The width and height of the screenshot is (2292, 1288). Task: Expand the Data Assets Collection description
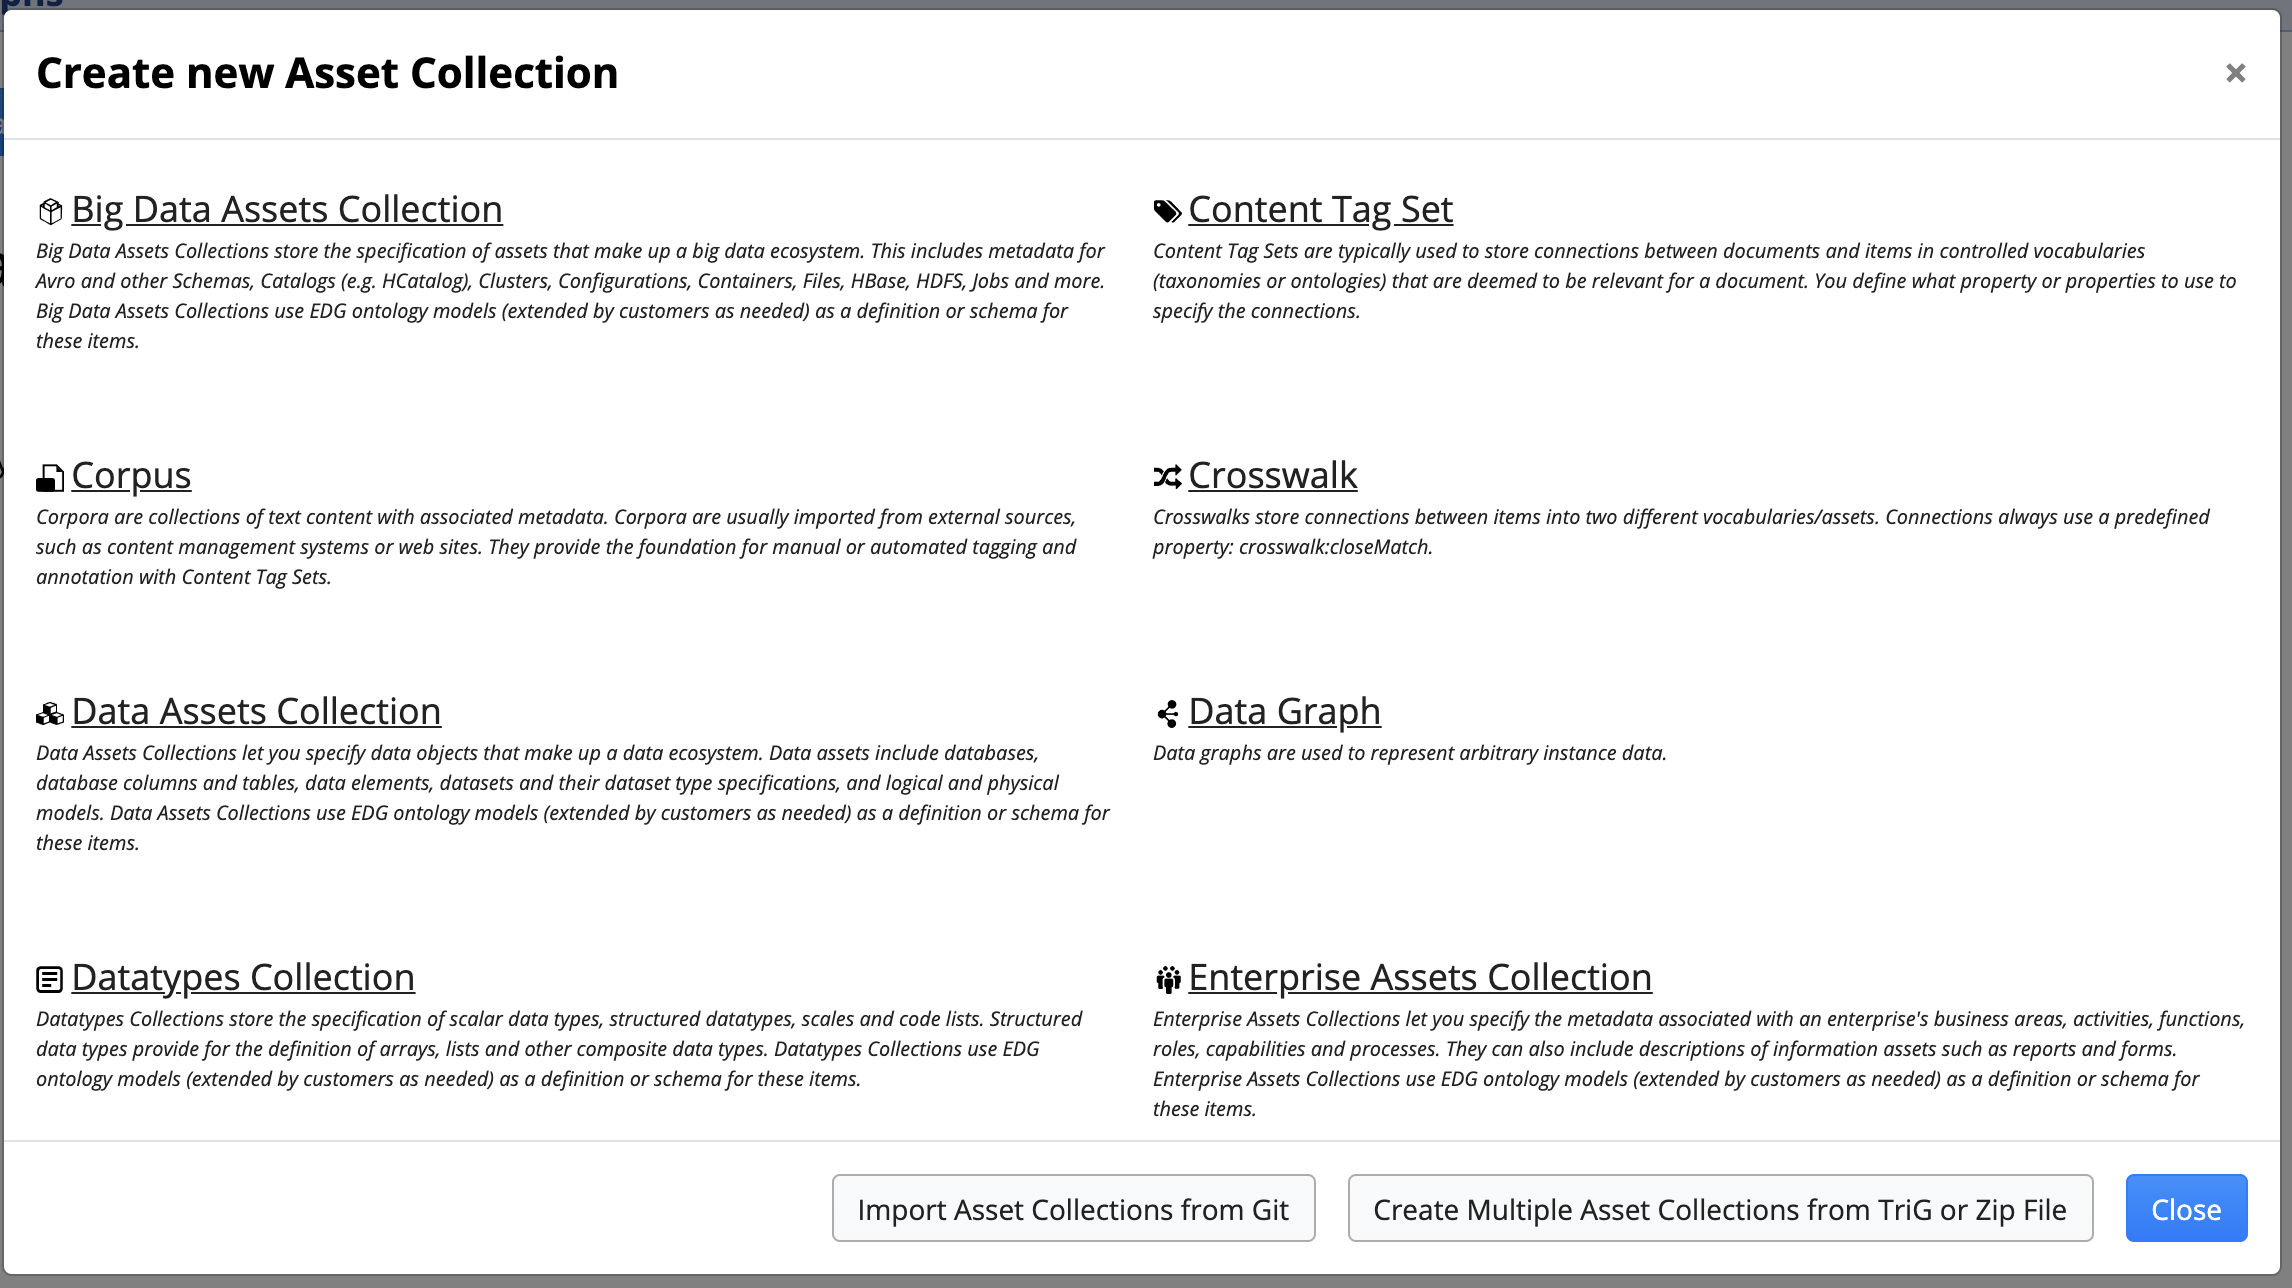tap(255, 709)
